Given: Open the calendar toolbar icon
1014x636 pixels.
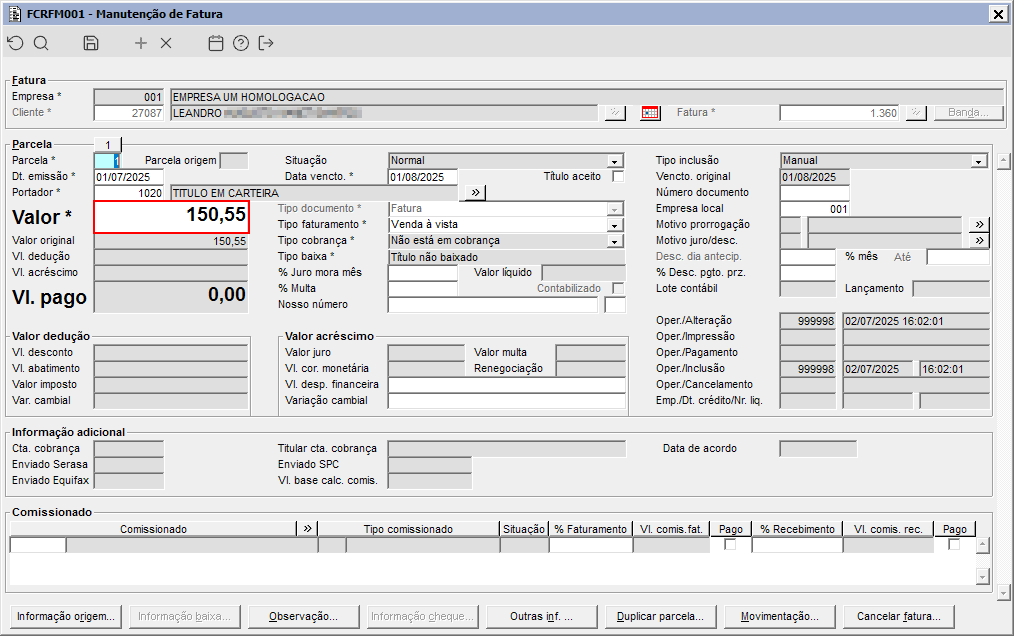Looking at the screenshot, I should coord(215,43).
